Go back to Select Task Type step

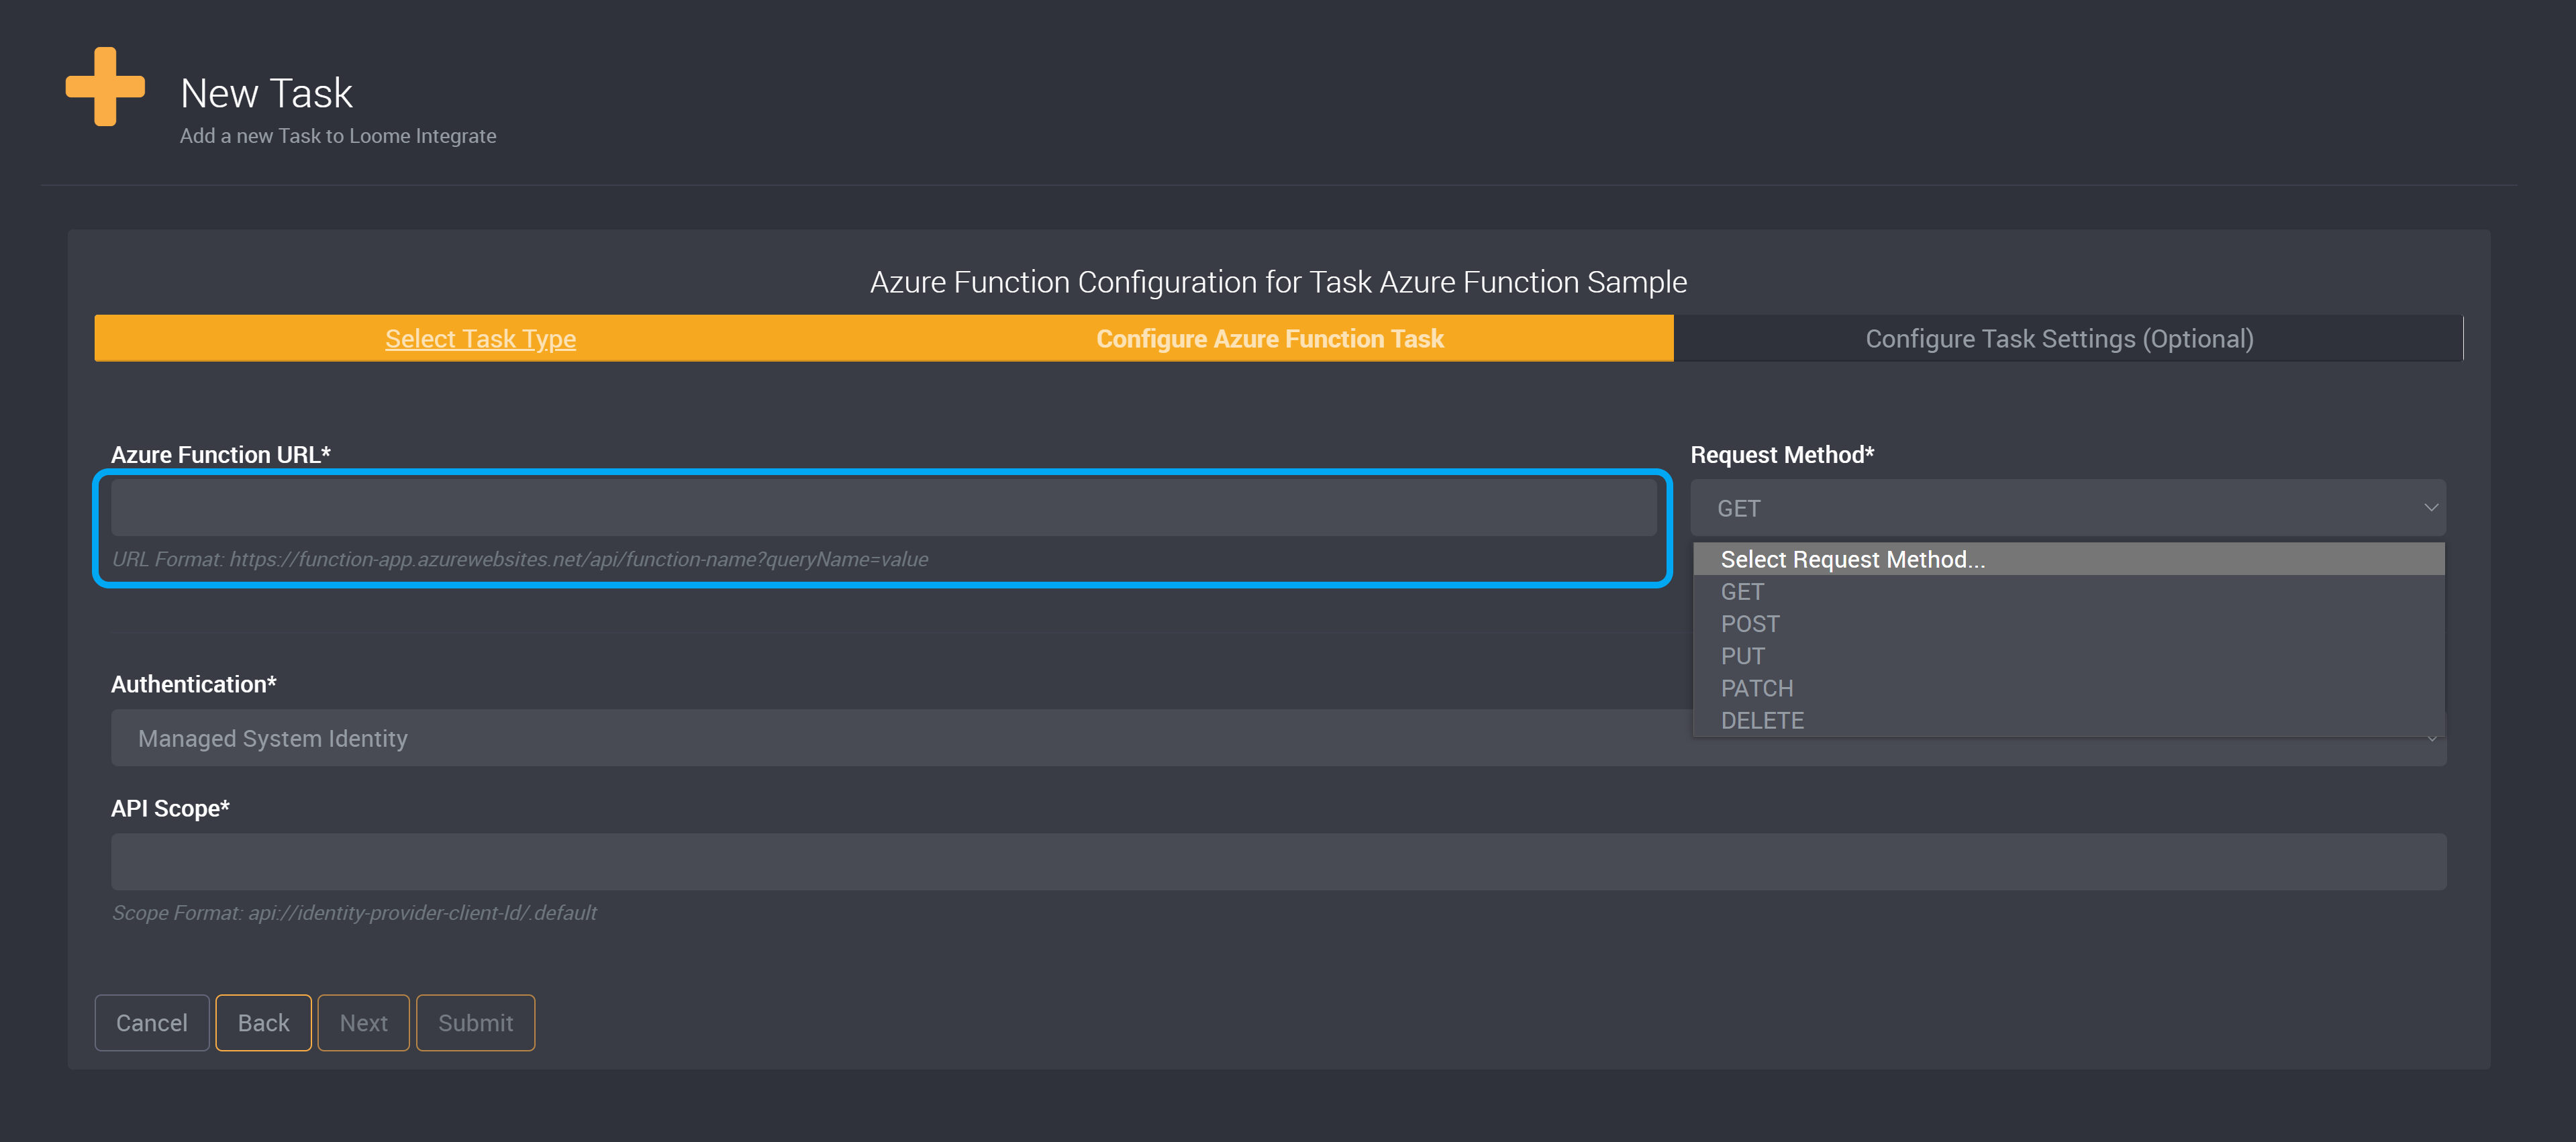[480, 339]
